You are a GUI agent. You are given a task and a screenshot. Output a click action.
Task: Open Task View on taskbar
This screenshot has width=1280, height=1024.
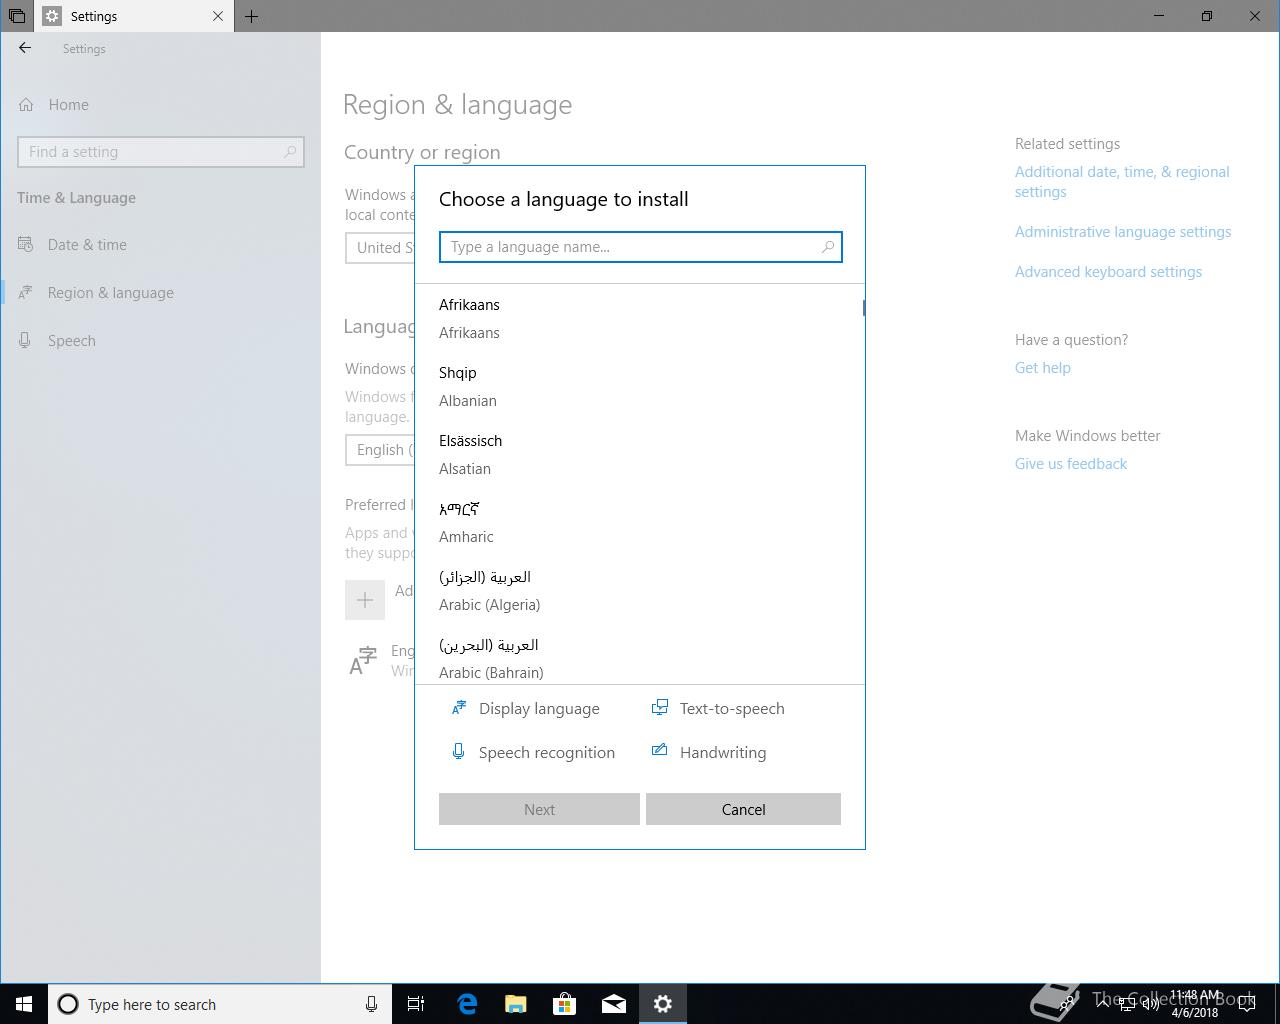[x=416, y=1004]
